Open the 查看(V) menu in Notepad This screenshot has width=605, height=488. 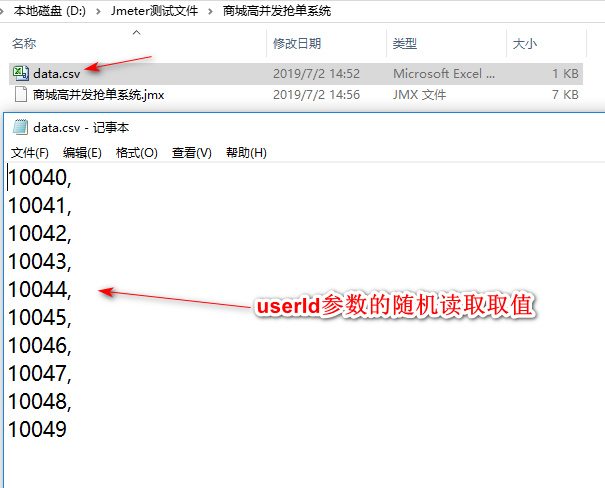coord(192,153)
